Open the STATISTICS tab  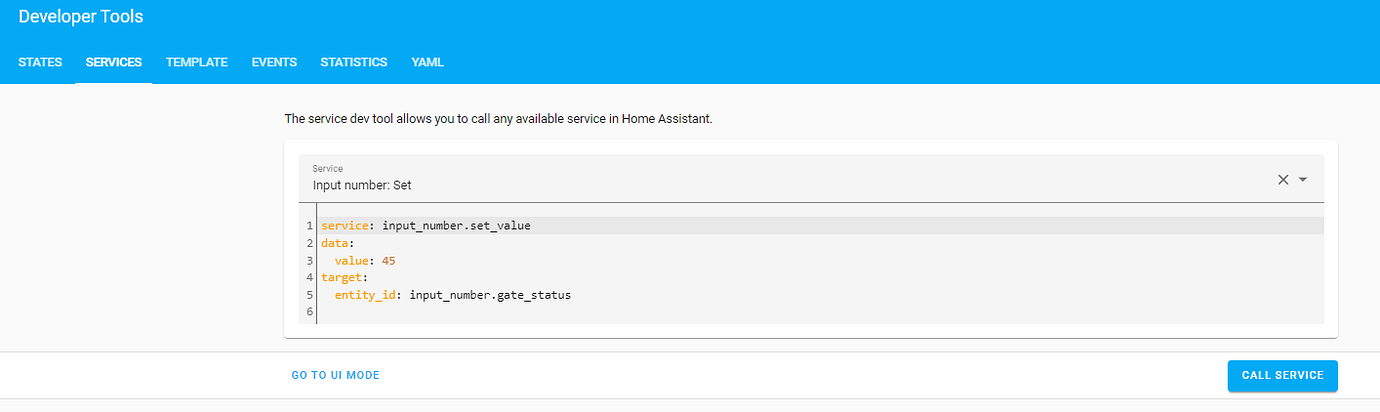354,62
